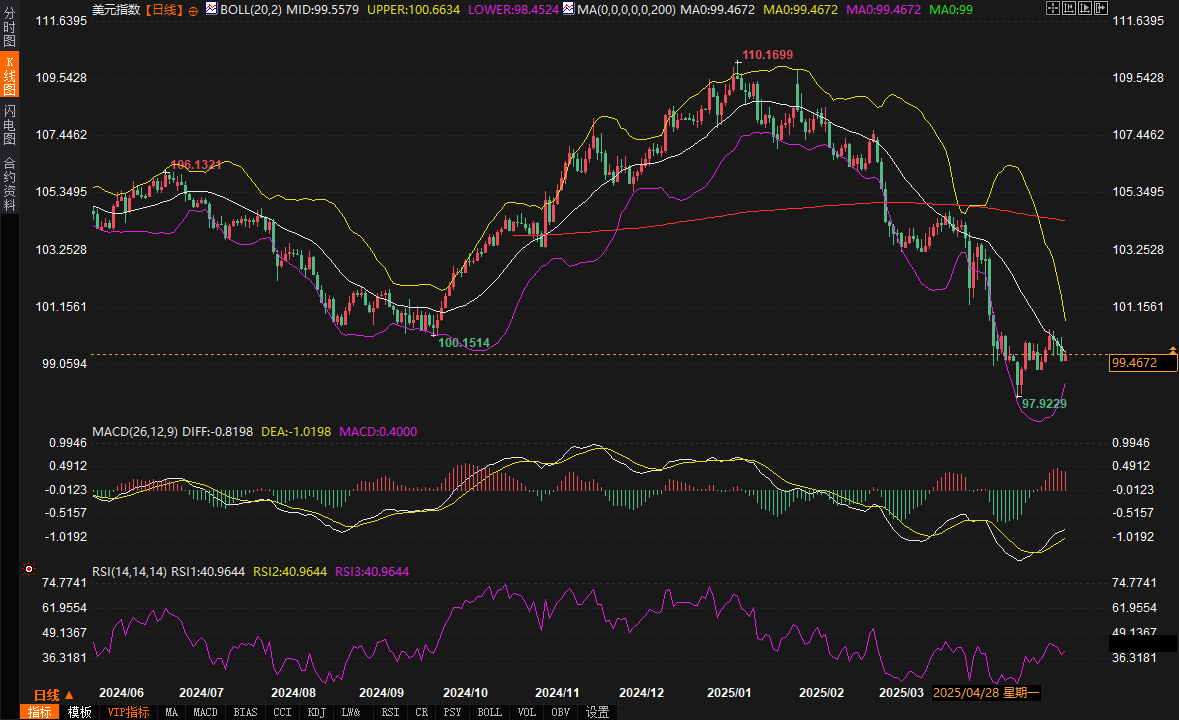The height and width of the screenshot is (720, 1179).
Task: Open the 合约资料 sidebar tab
Action: click(x=10, y=183)
